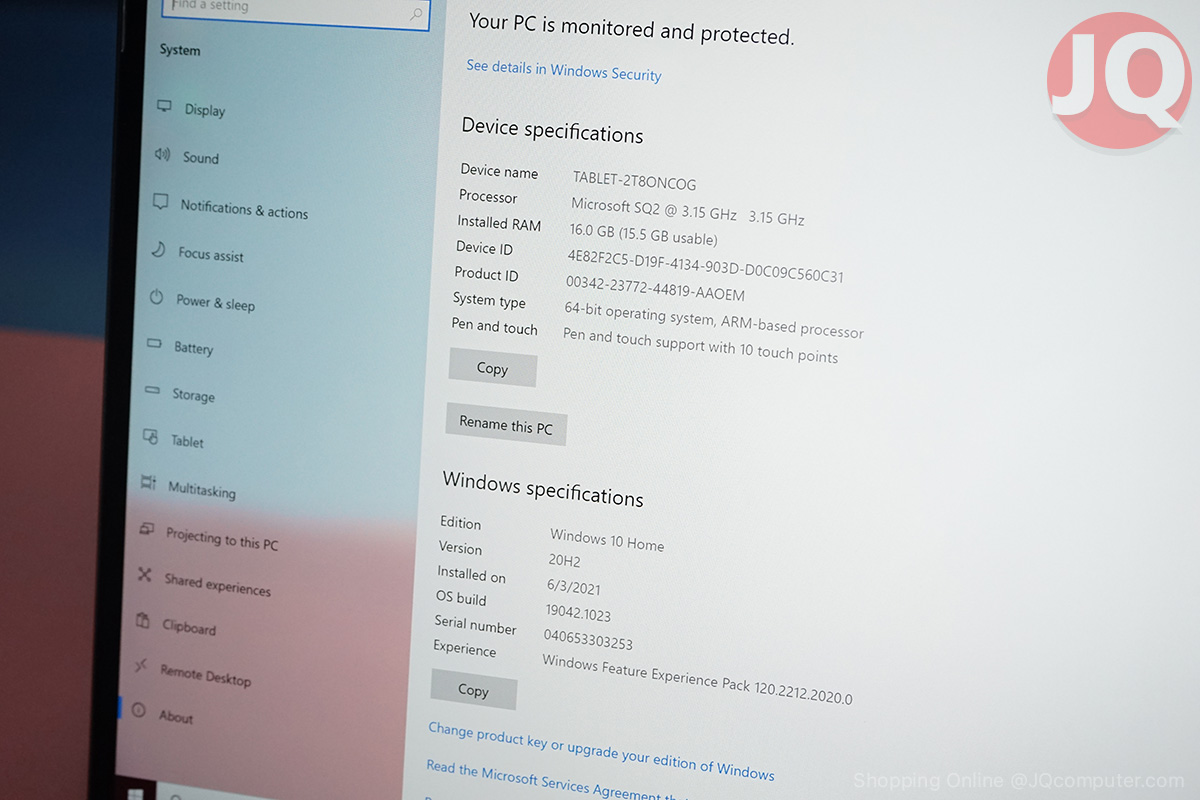
Task: Click the System header in sidebar
Action: [180, 50]
